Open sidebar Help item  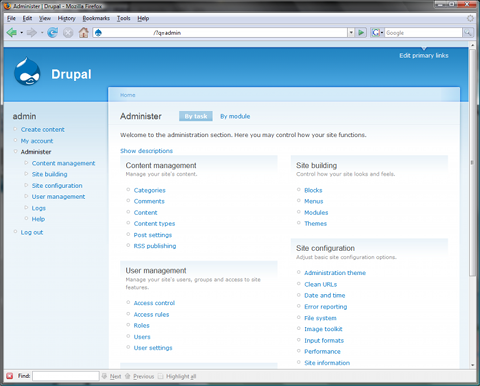38,219
